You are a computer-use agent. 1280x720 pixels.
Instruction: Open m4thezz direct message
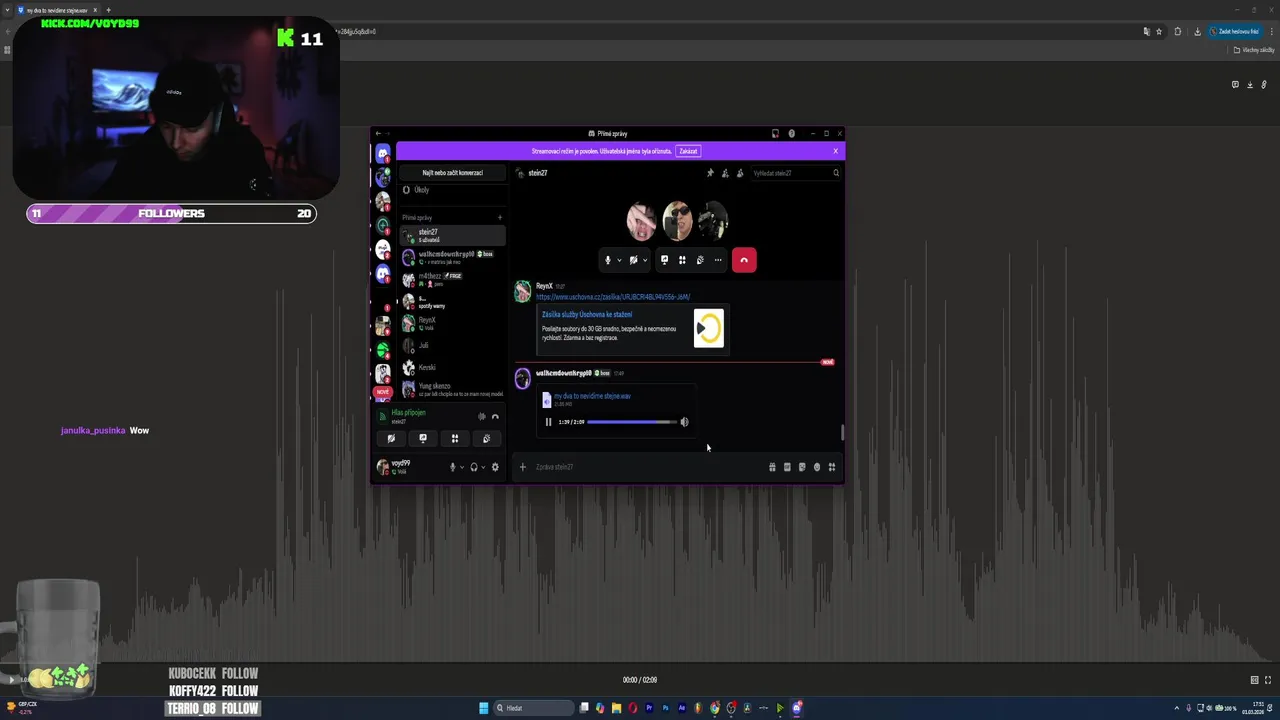click(x=452, y=279)
